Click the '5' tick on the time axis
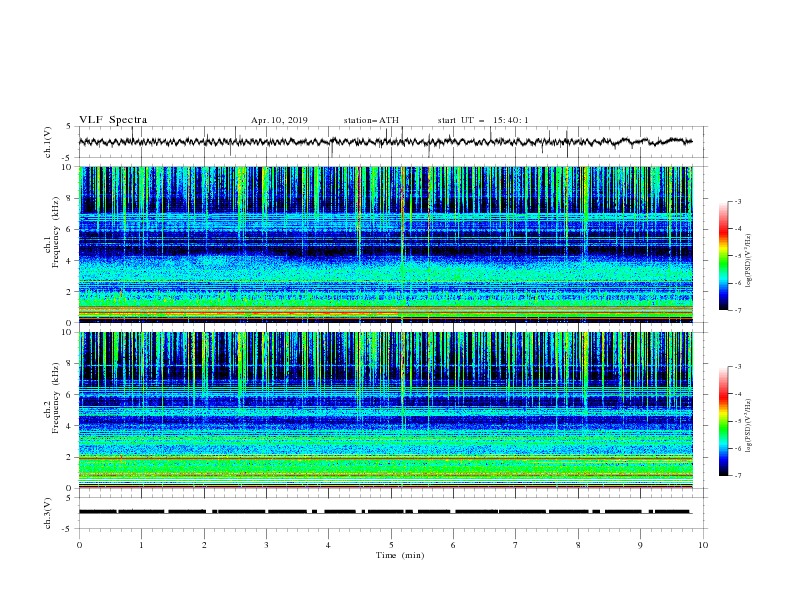The height and width of the screenshot is (612, 792). tap(391, 545)
